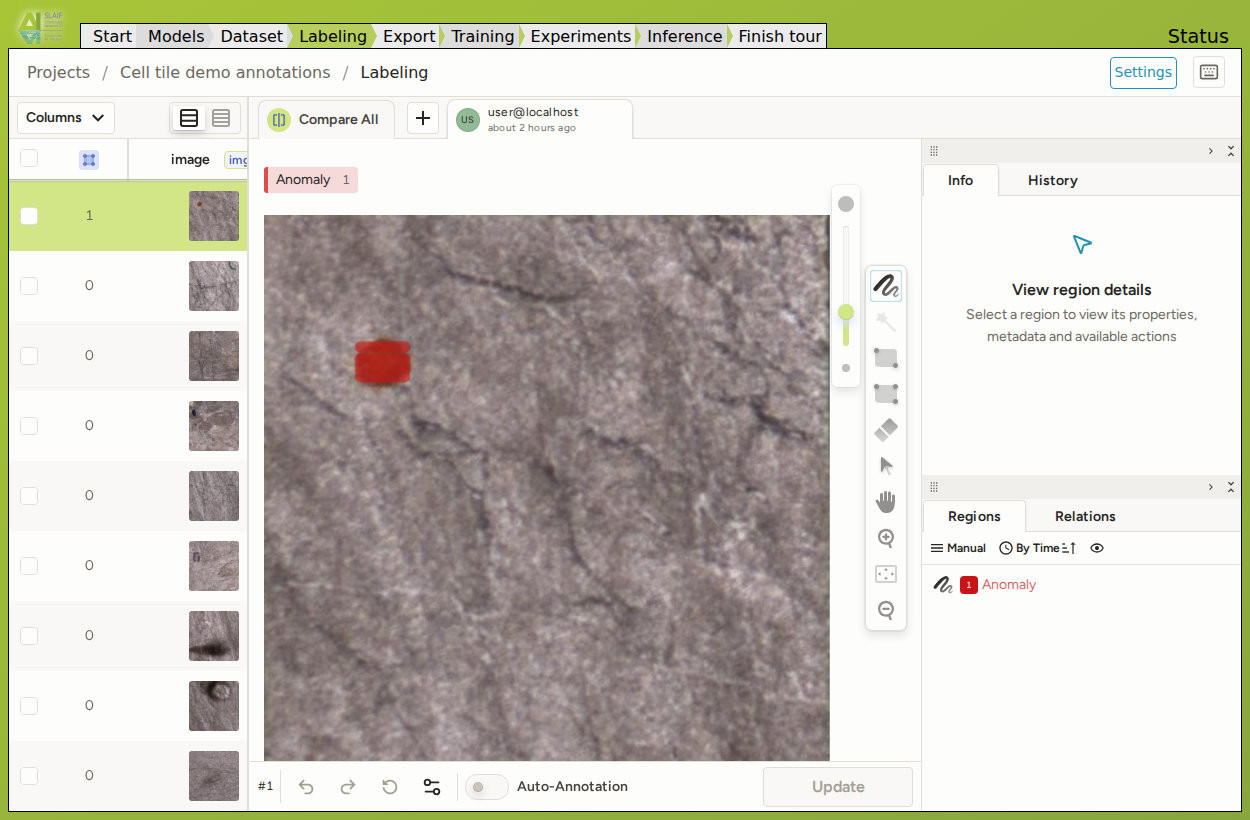Switch to the compact grid view layout

(x=221, y=118)
